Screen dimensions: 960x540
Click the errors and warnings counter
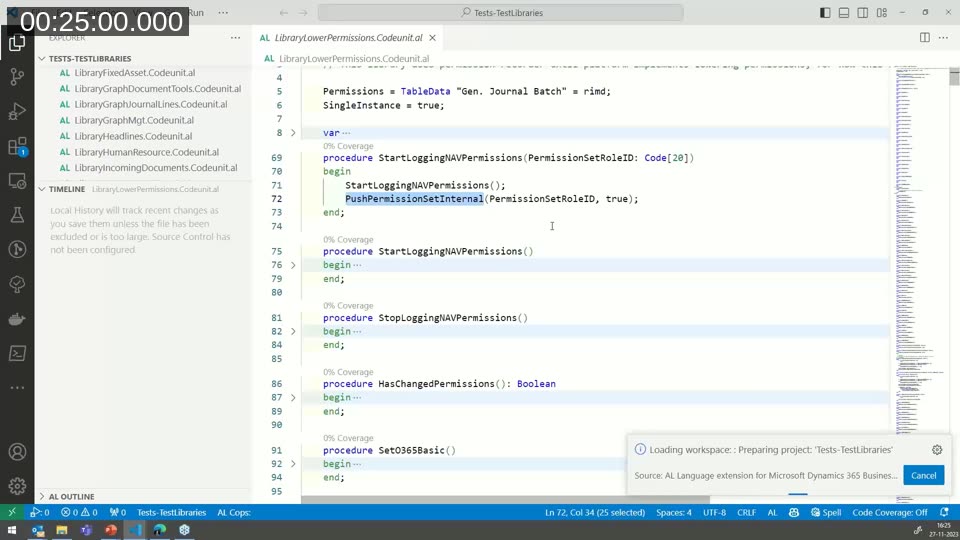(79, 512)
